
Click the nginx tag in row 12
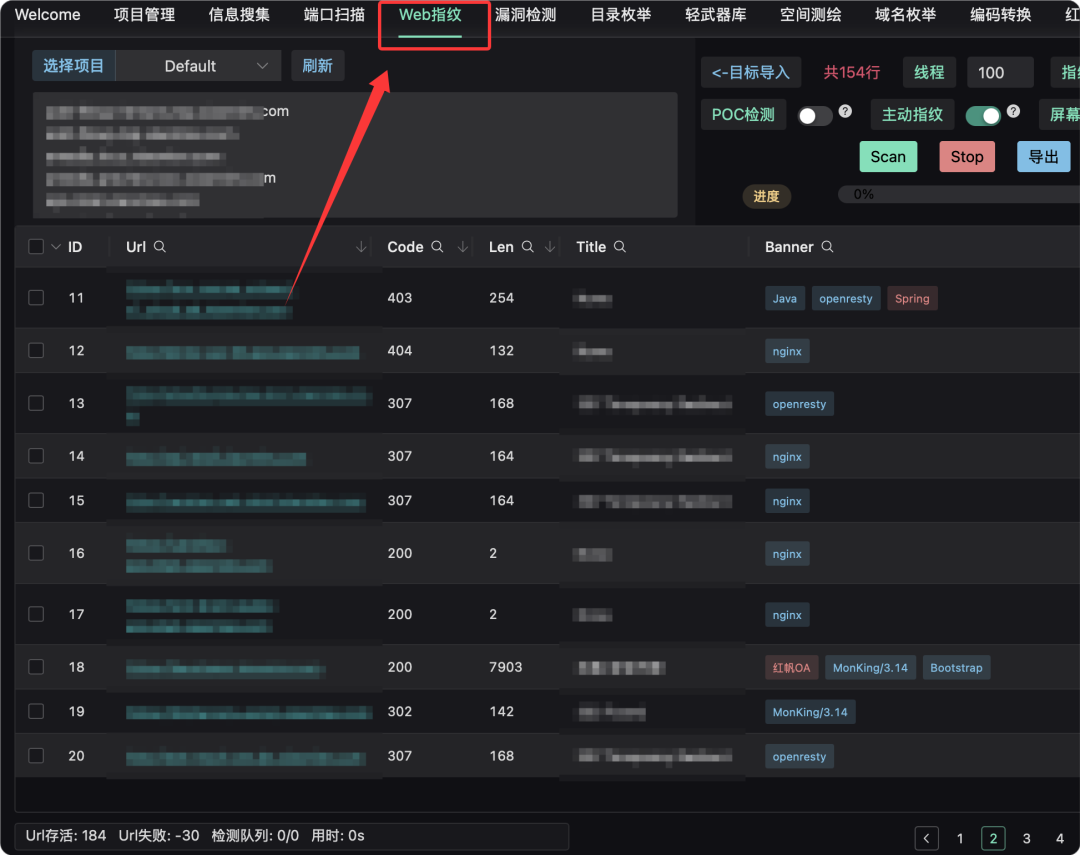[x=787, y=351]
